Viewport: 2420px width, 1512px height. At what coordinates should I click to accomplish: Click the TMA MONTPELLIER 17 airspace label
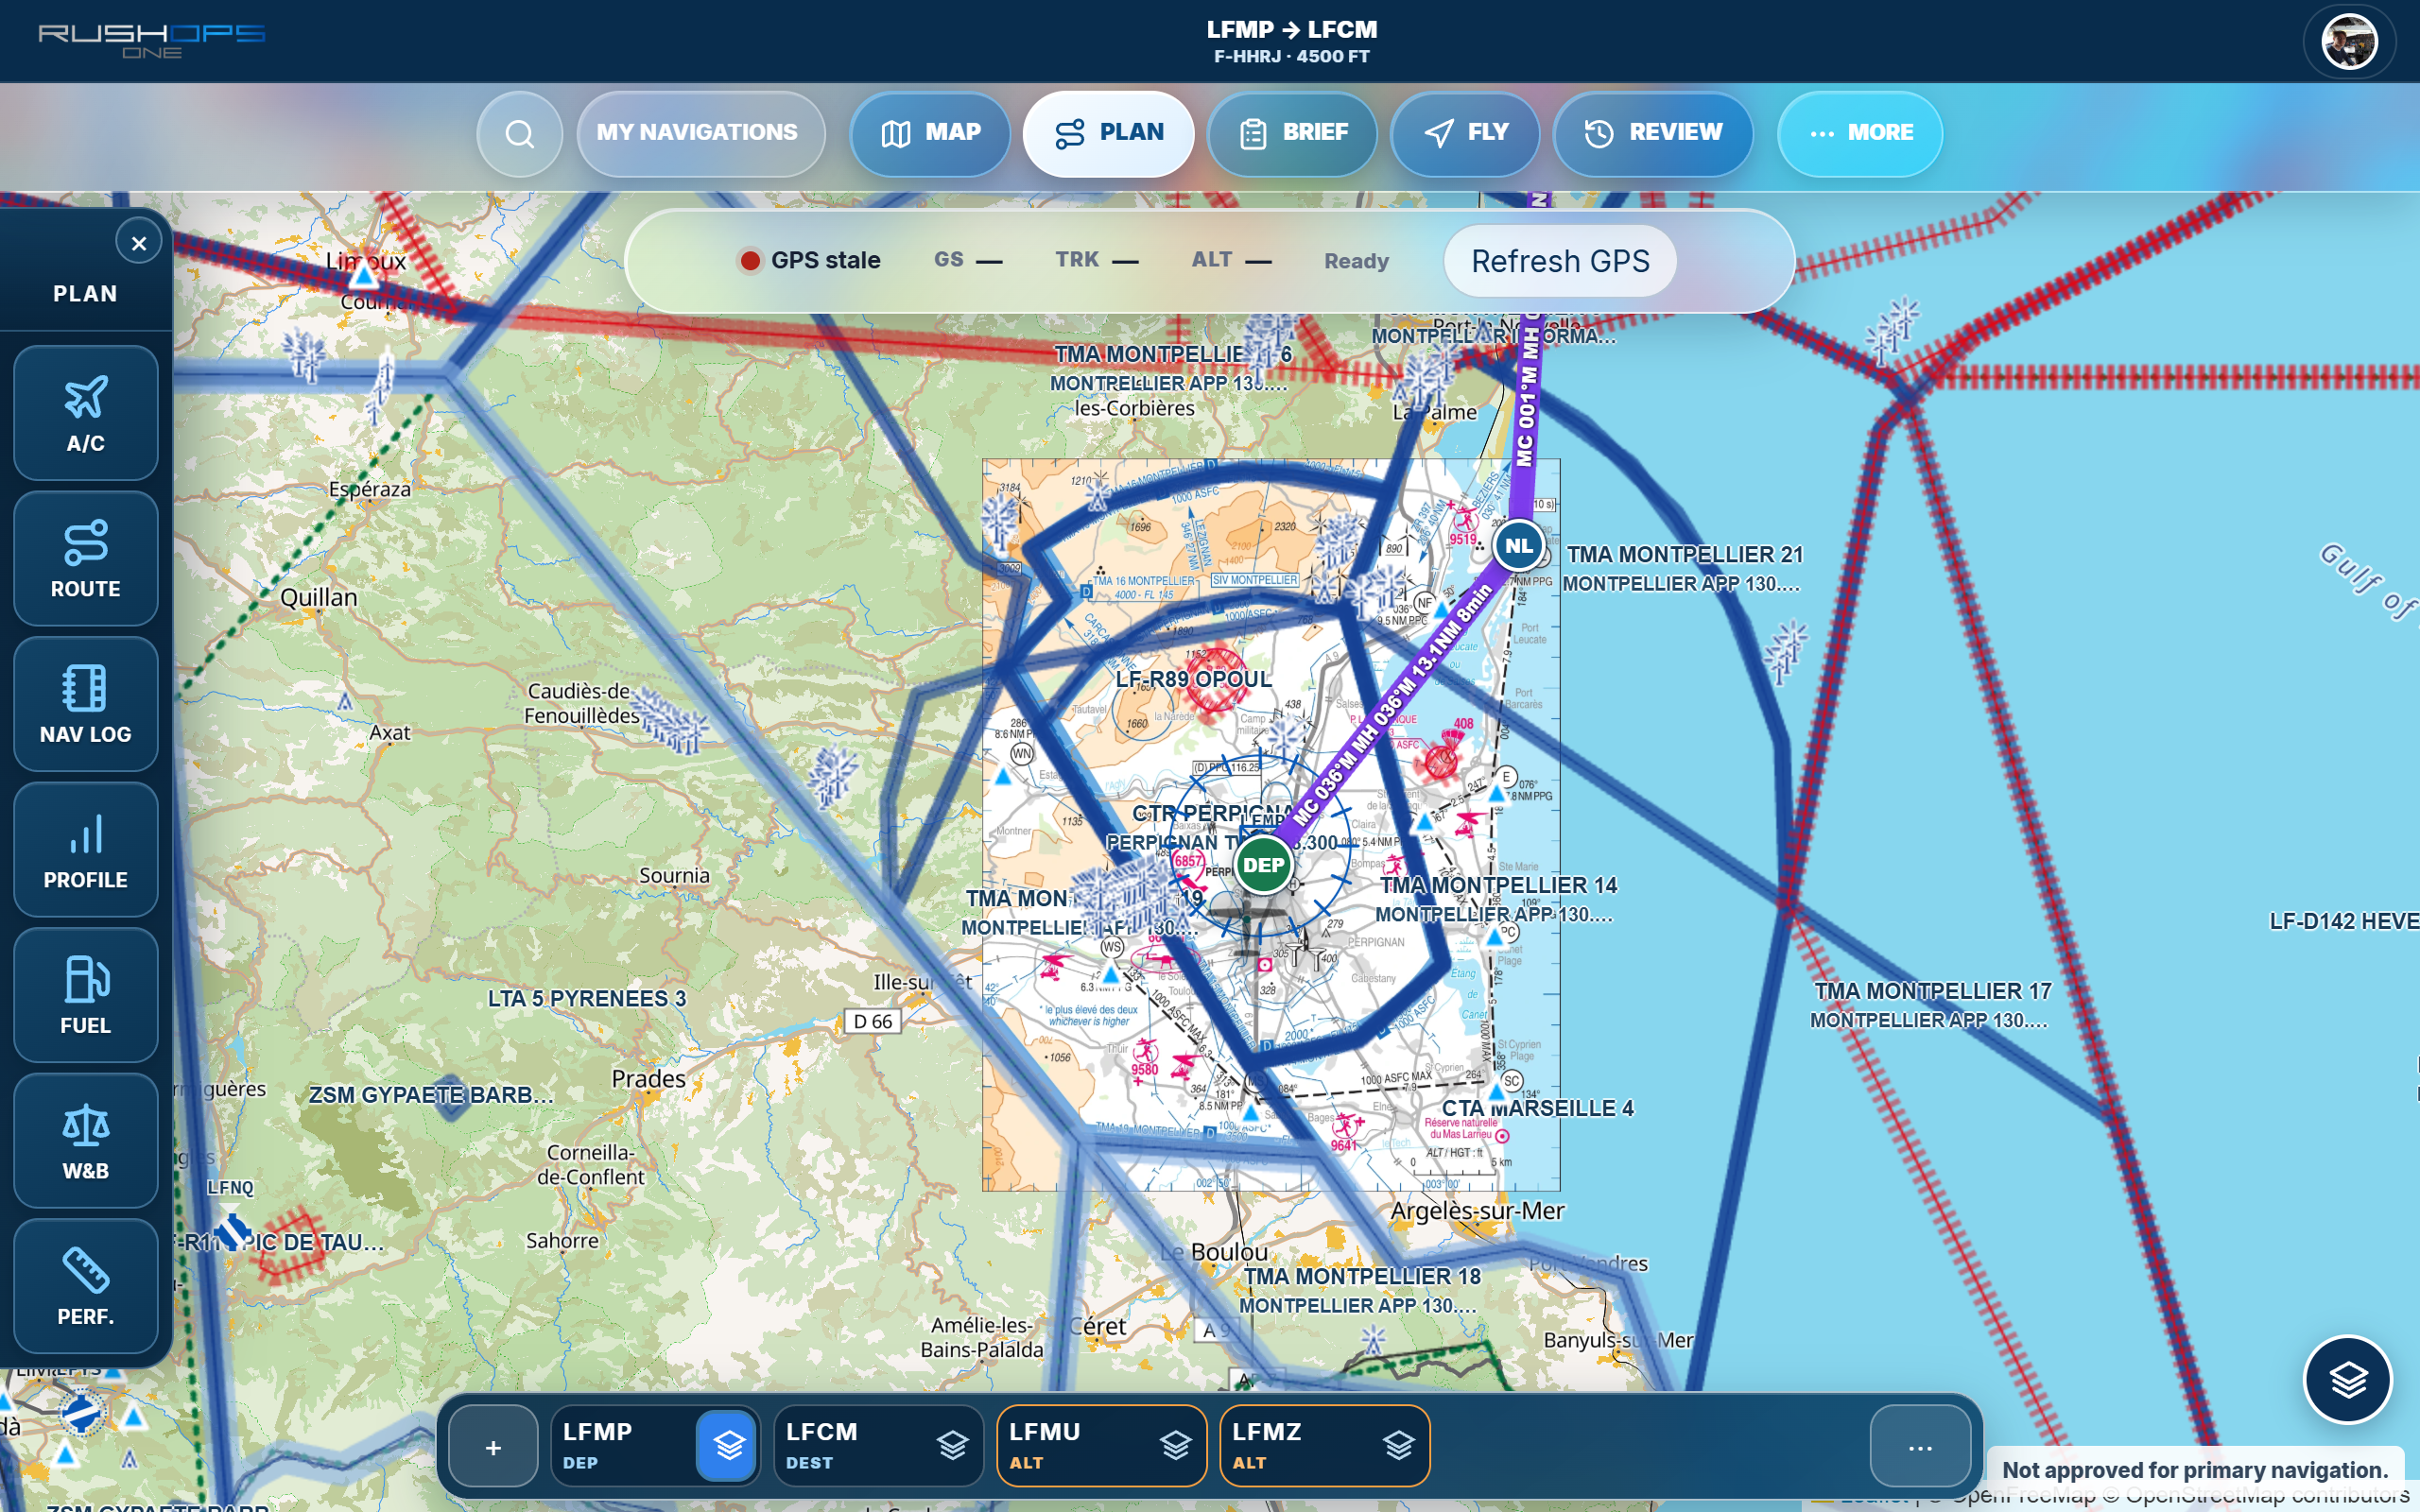1933,991
